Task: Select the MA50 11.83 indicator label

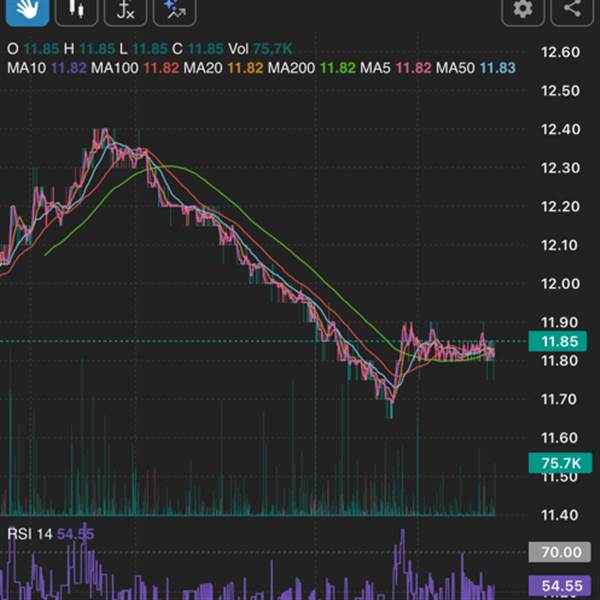Action: (476, 68)
